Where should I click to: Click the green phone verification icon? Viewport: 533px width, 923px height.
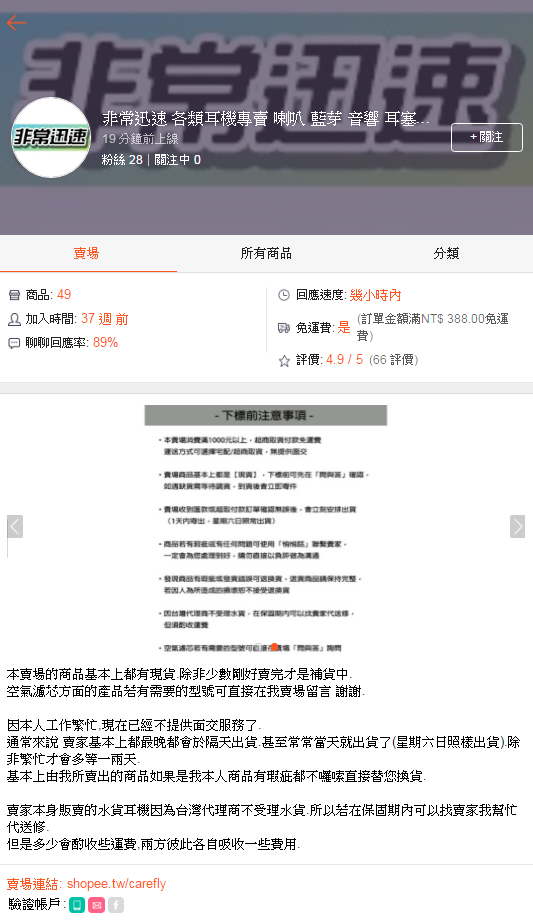coord(77,905)
